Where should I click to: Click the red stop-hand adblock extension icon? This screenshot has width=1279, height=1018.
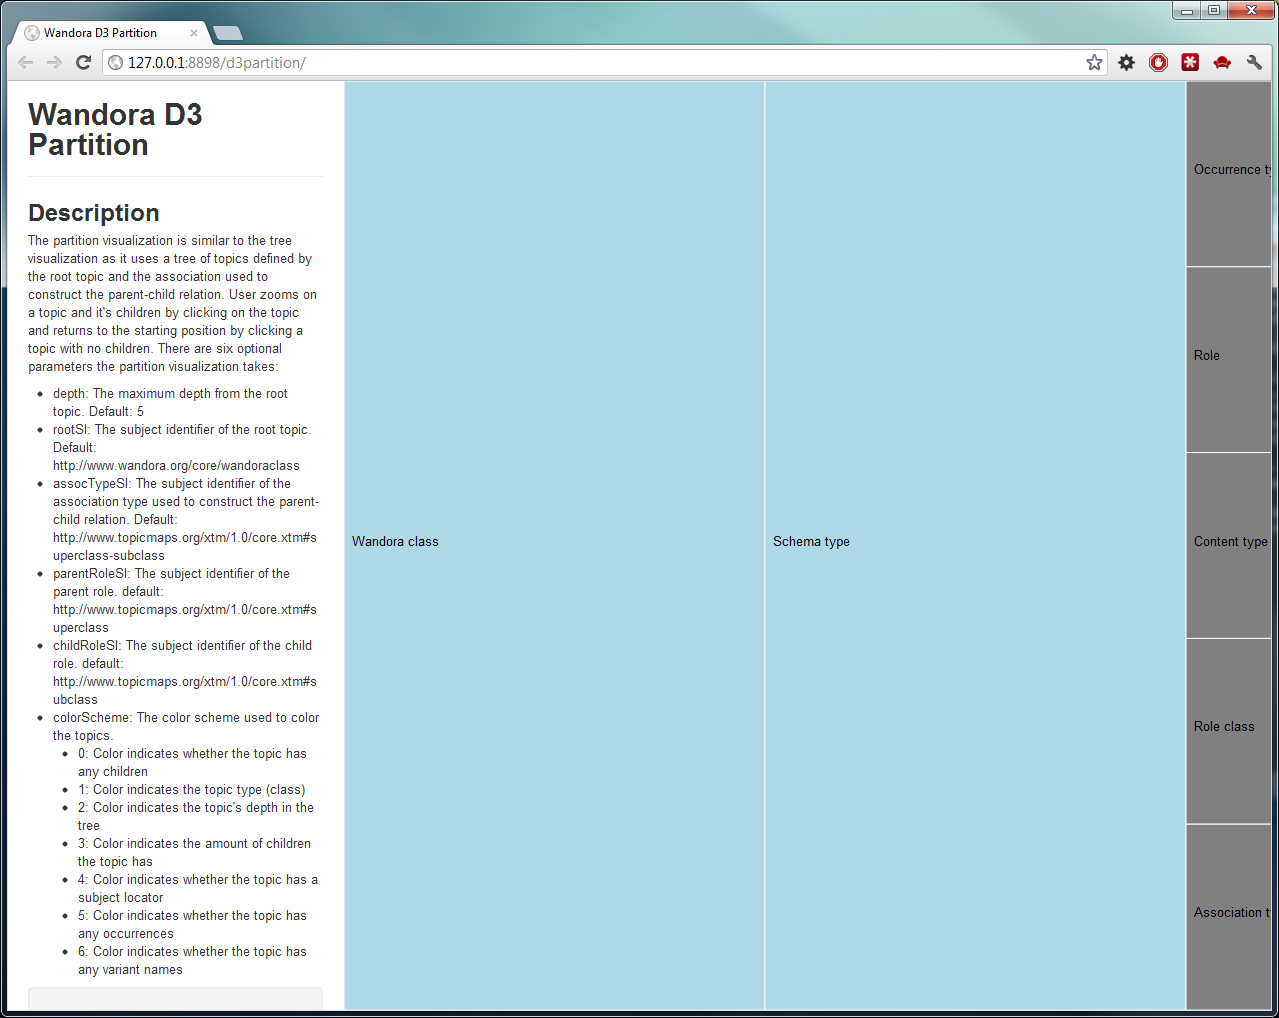click(x=1158, y=62)
